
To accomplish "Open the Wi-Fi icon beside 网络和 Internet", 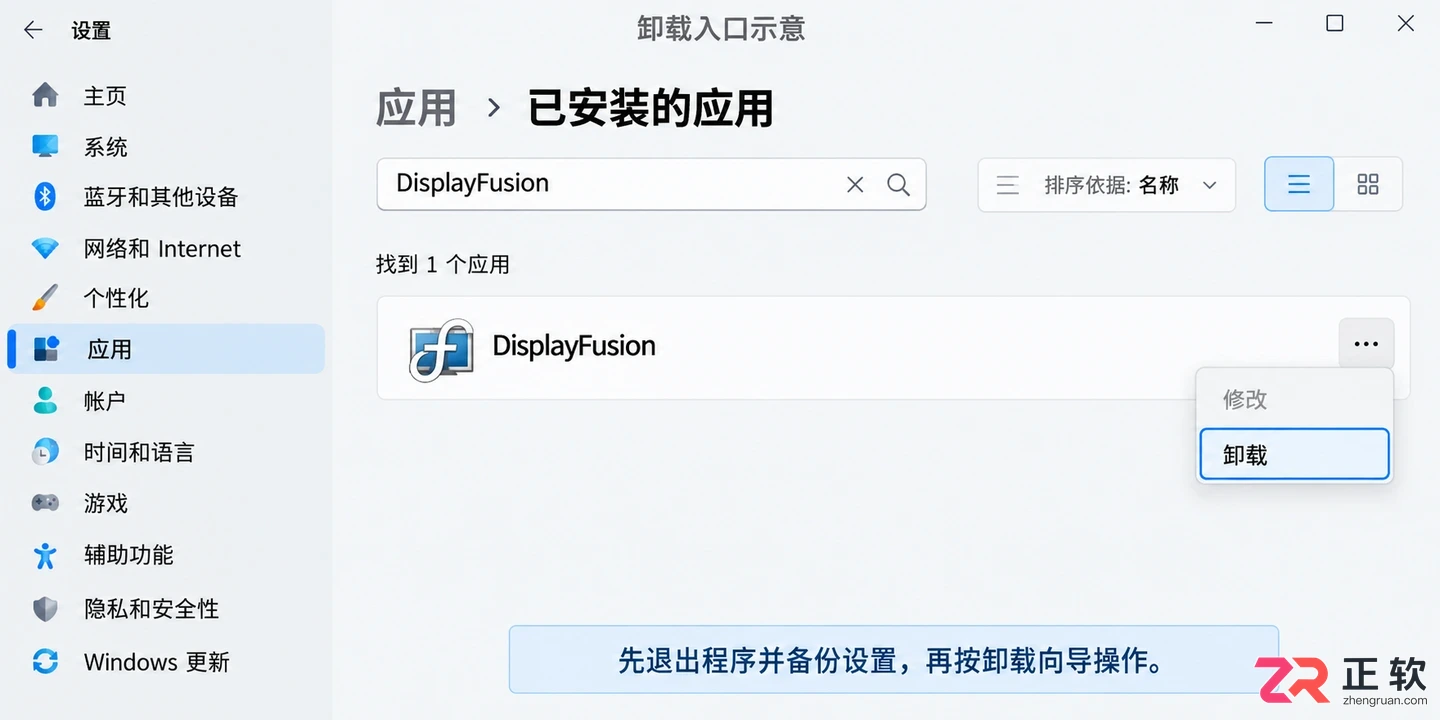I will coord(45,248).
